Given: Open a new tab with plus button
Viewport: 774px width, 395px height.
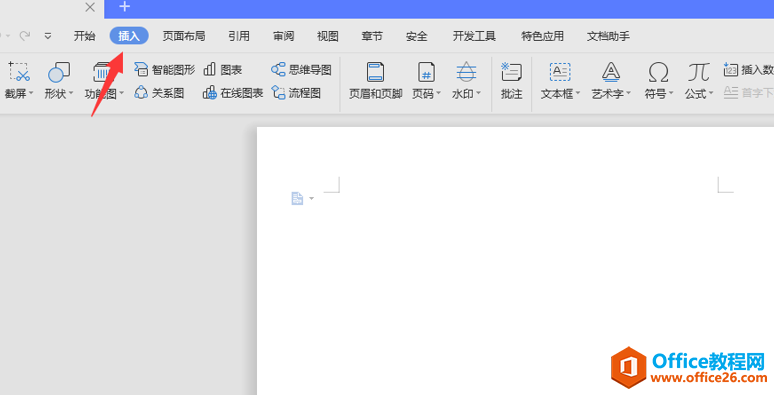Looking at the screenshot, I should pyautogui.click(x=124, y=6).
